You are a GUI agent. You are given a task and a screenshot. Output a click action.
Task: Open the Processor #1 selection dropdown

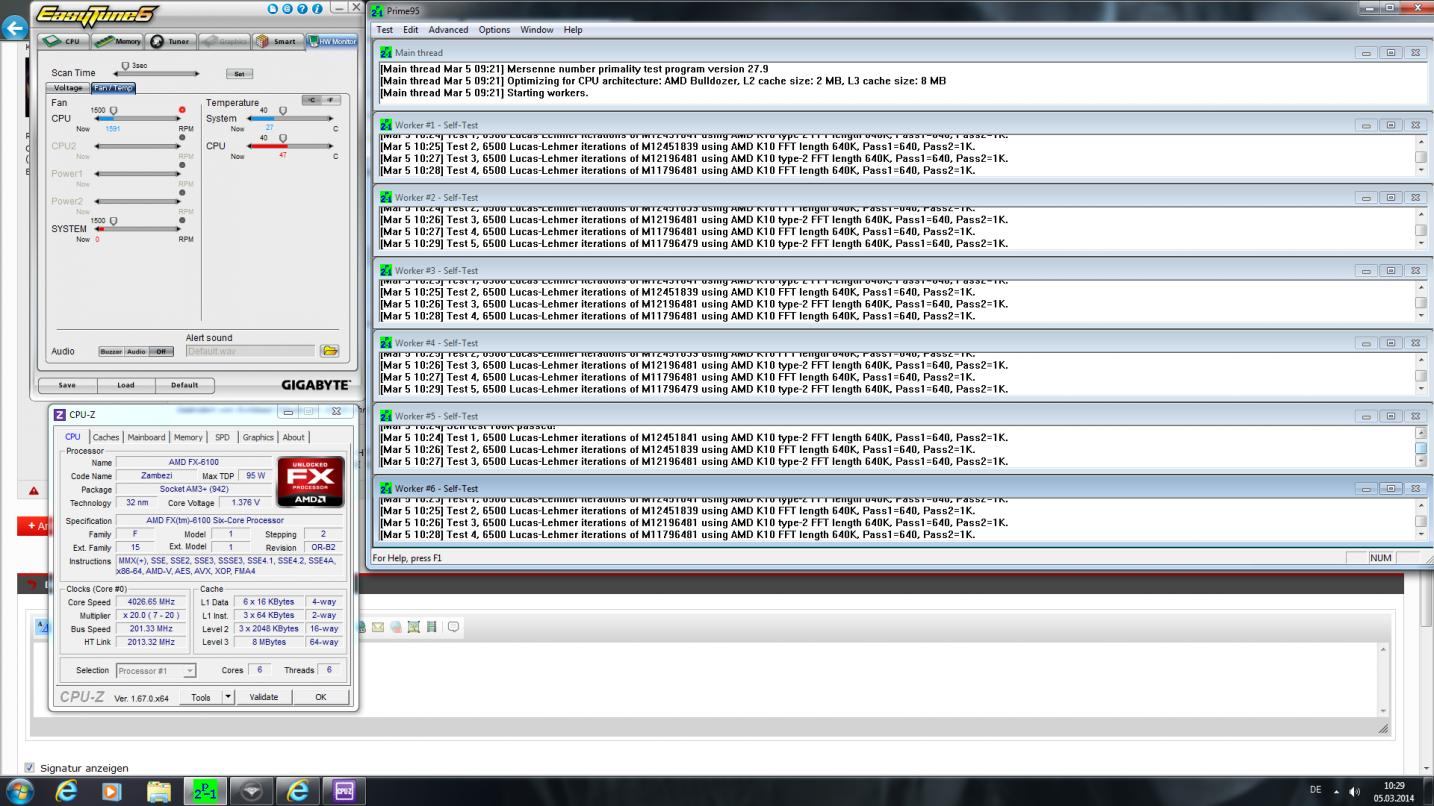coord(156,671)
